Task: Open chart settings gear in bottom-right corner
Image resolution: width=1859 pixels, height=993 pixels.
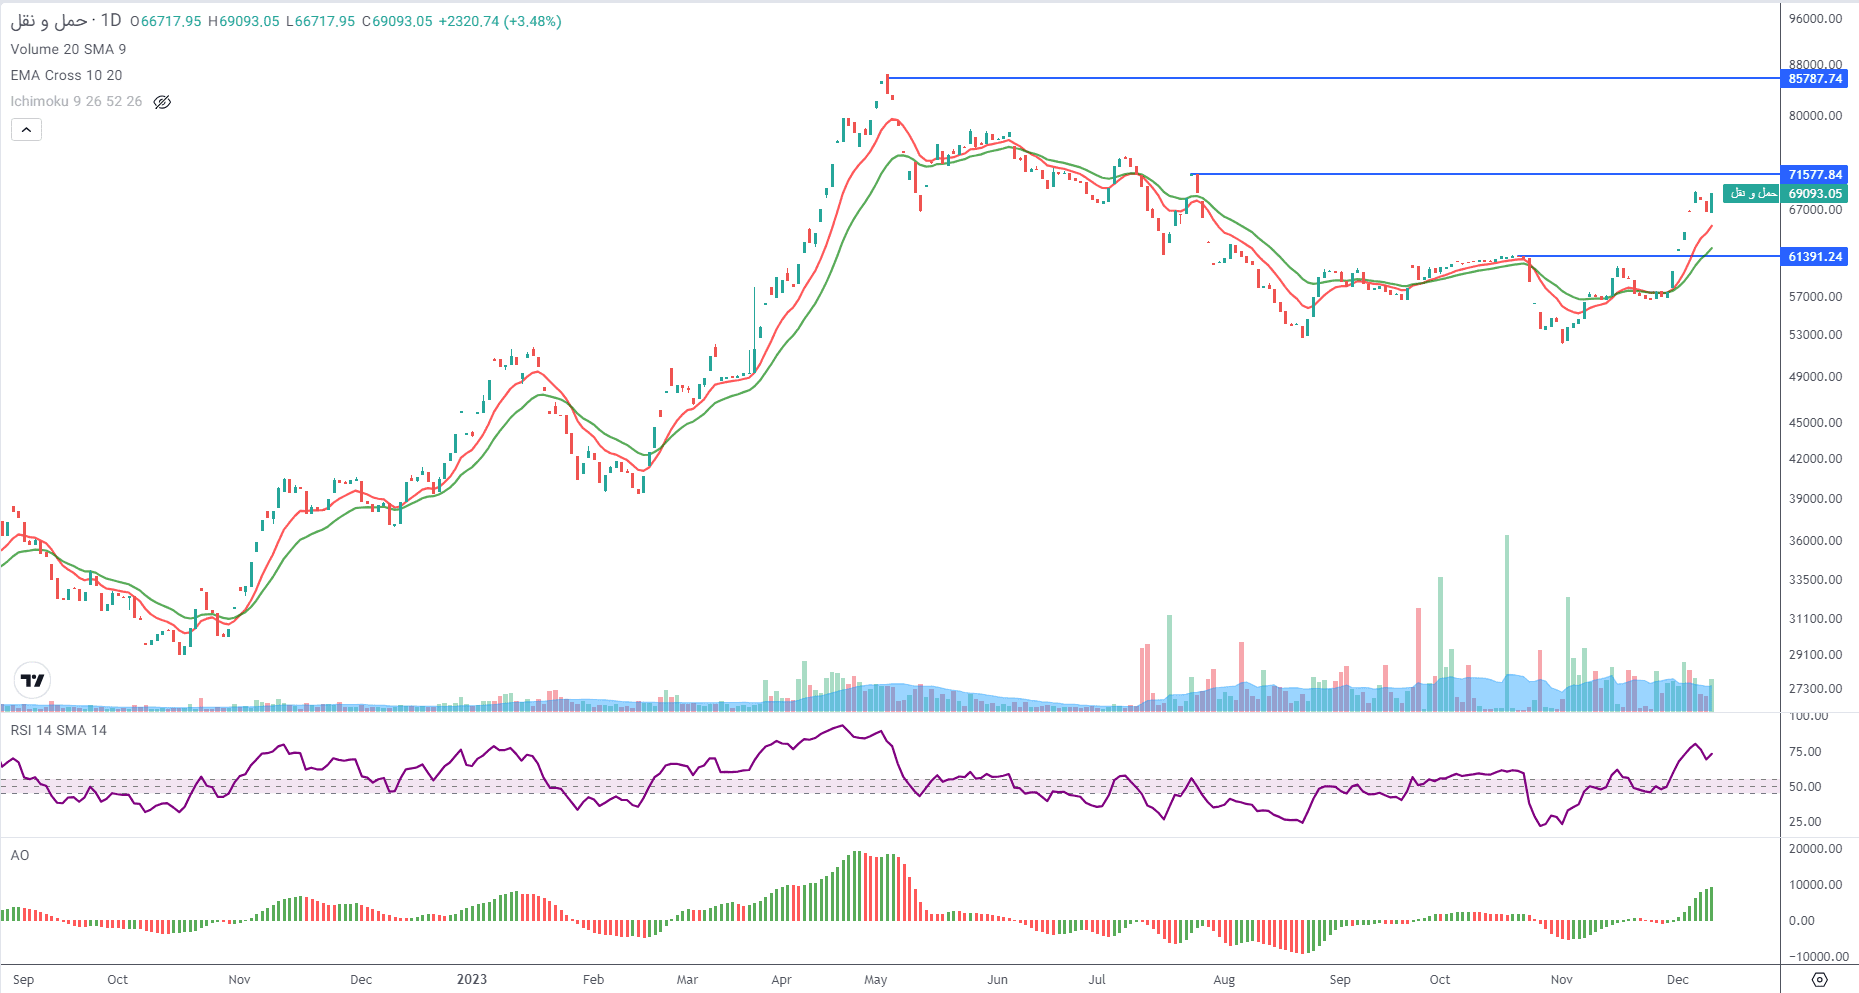Action: click(1819, 979)
